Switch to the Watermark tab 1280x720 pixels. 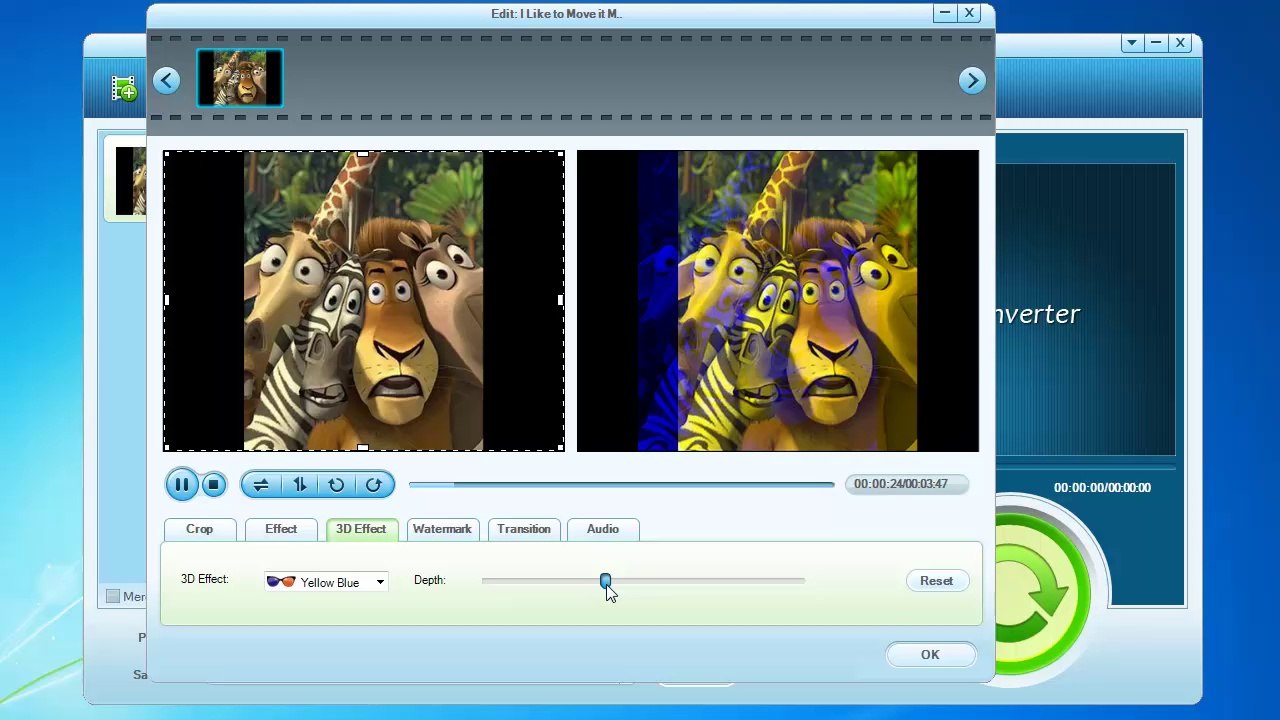(442, 529)
